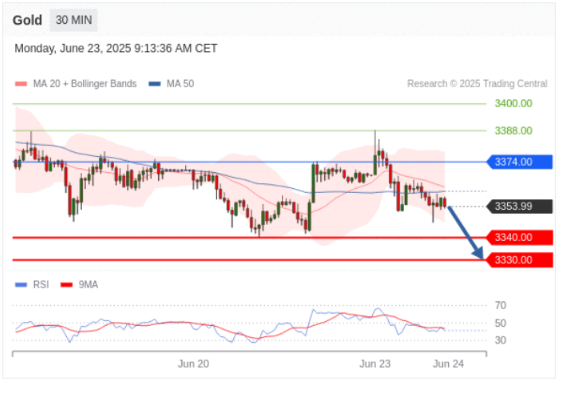
Task: Click the RSI legend swatch
Action: (21, 285)
